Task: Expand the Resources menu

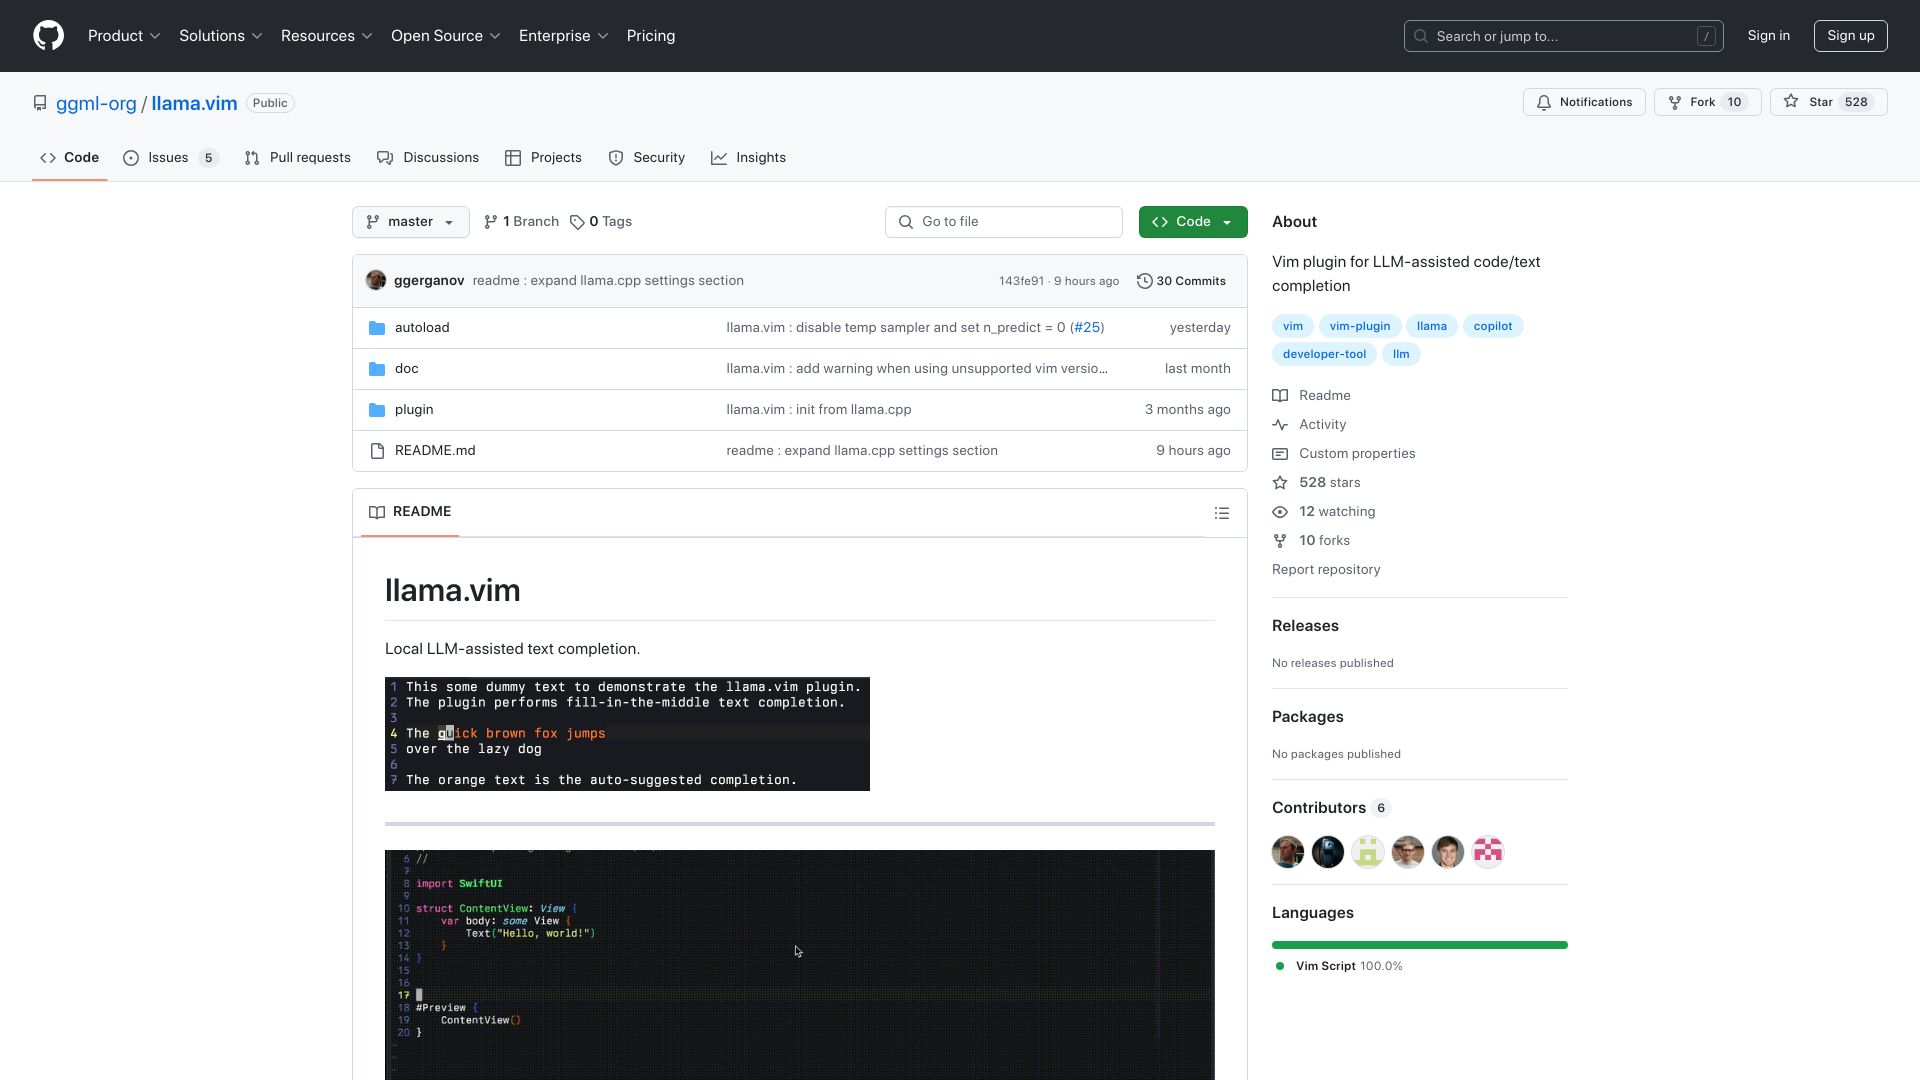Action: tap(327, 36)
